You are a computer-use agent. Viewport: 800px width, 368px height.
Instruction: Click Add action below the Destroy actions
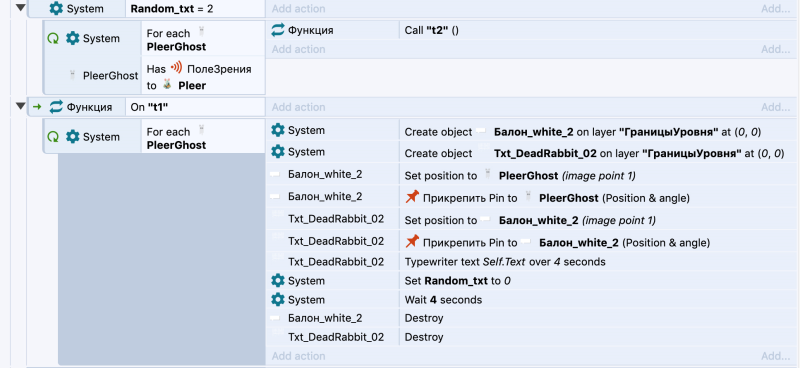(x=298, y=356)
